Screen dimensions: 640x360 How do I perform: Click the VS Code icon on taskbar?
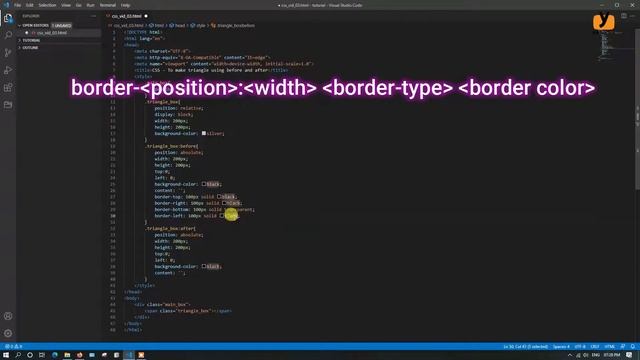point(129,355)
